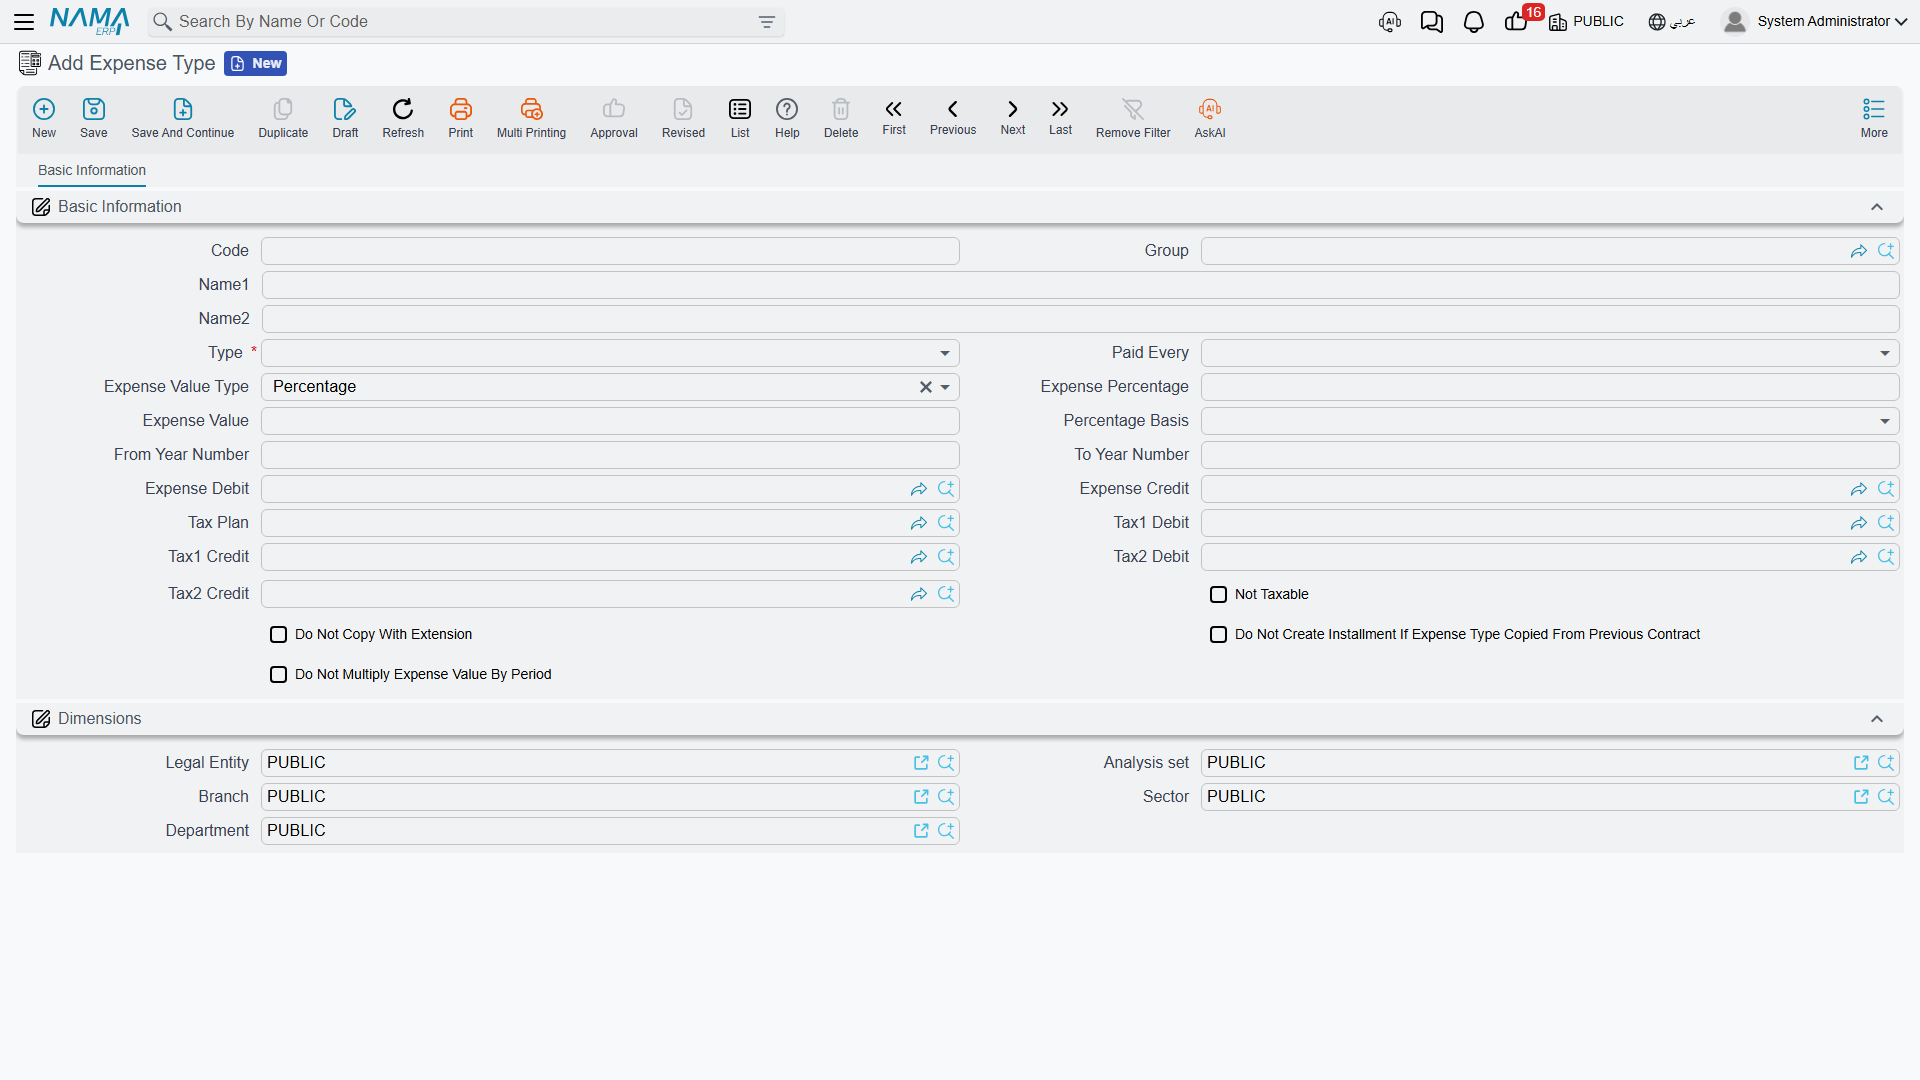Click the NAMA ERP logo

click(90, 21)
